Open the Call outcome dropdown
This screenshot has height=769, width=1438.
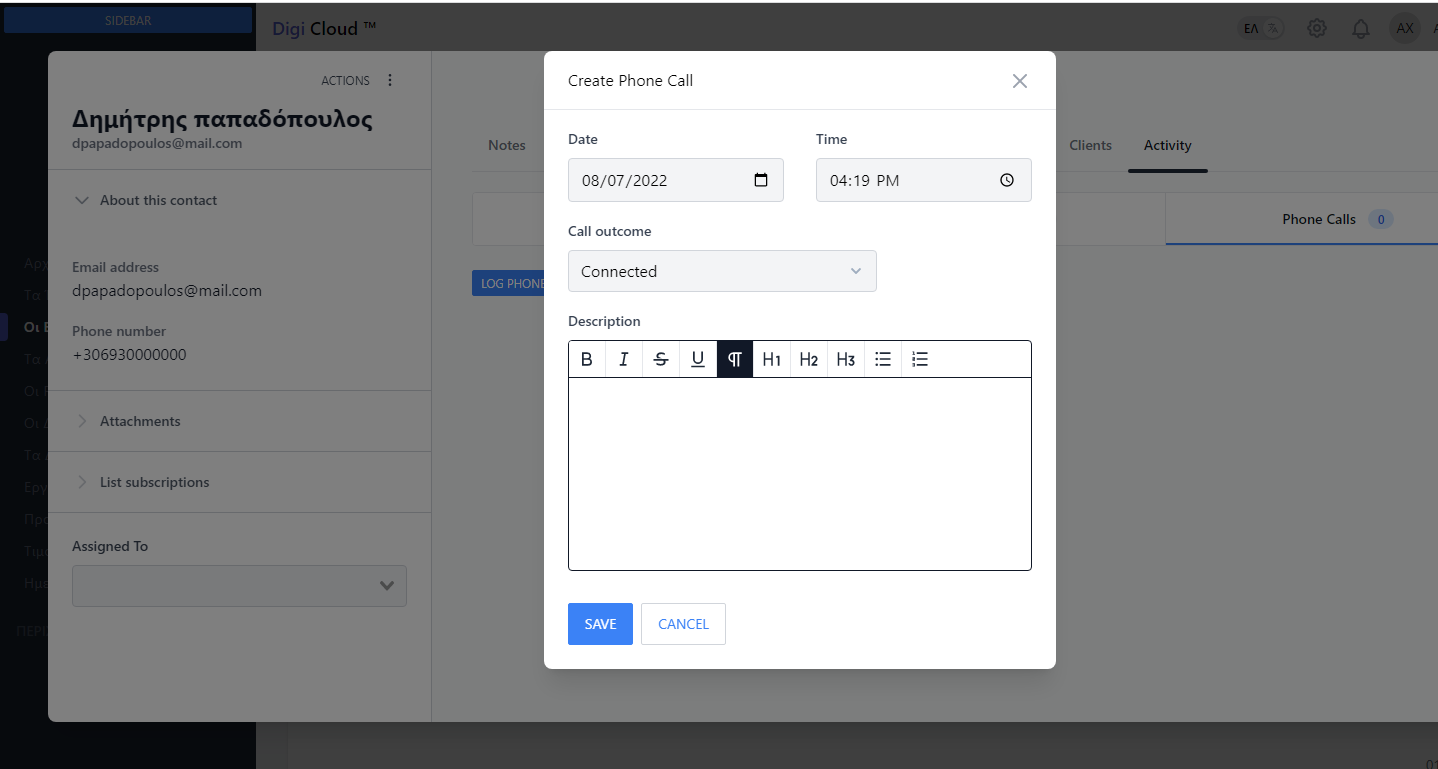coord(722,271)
